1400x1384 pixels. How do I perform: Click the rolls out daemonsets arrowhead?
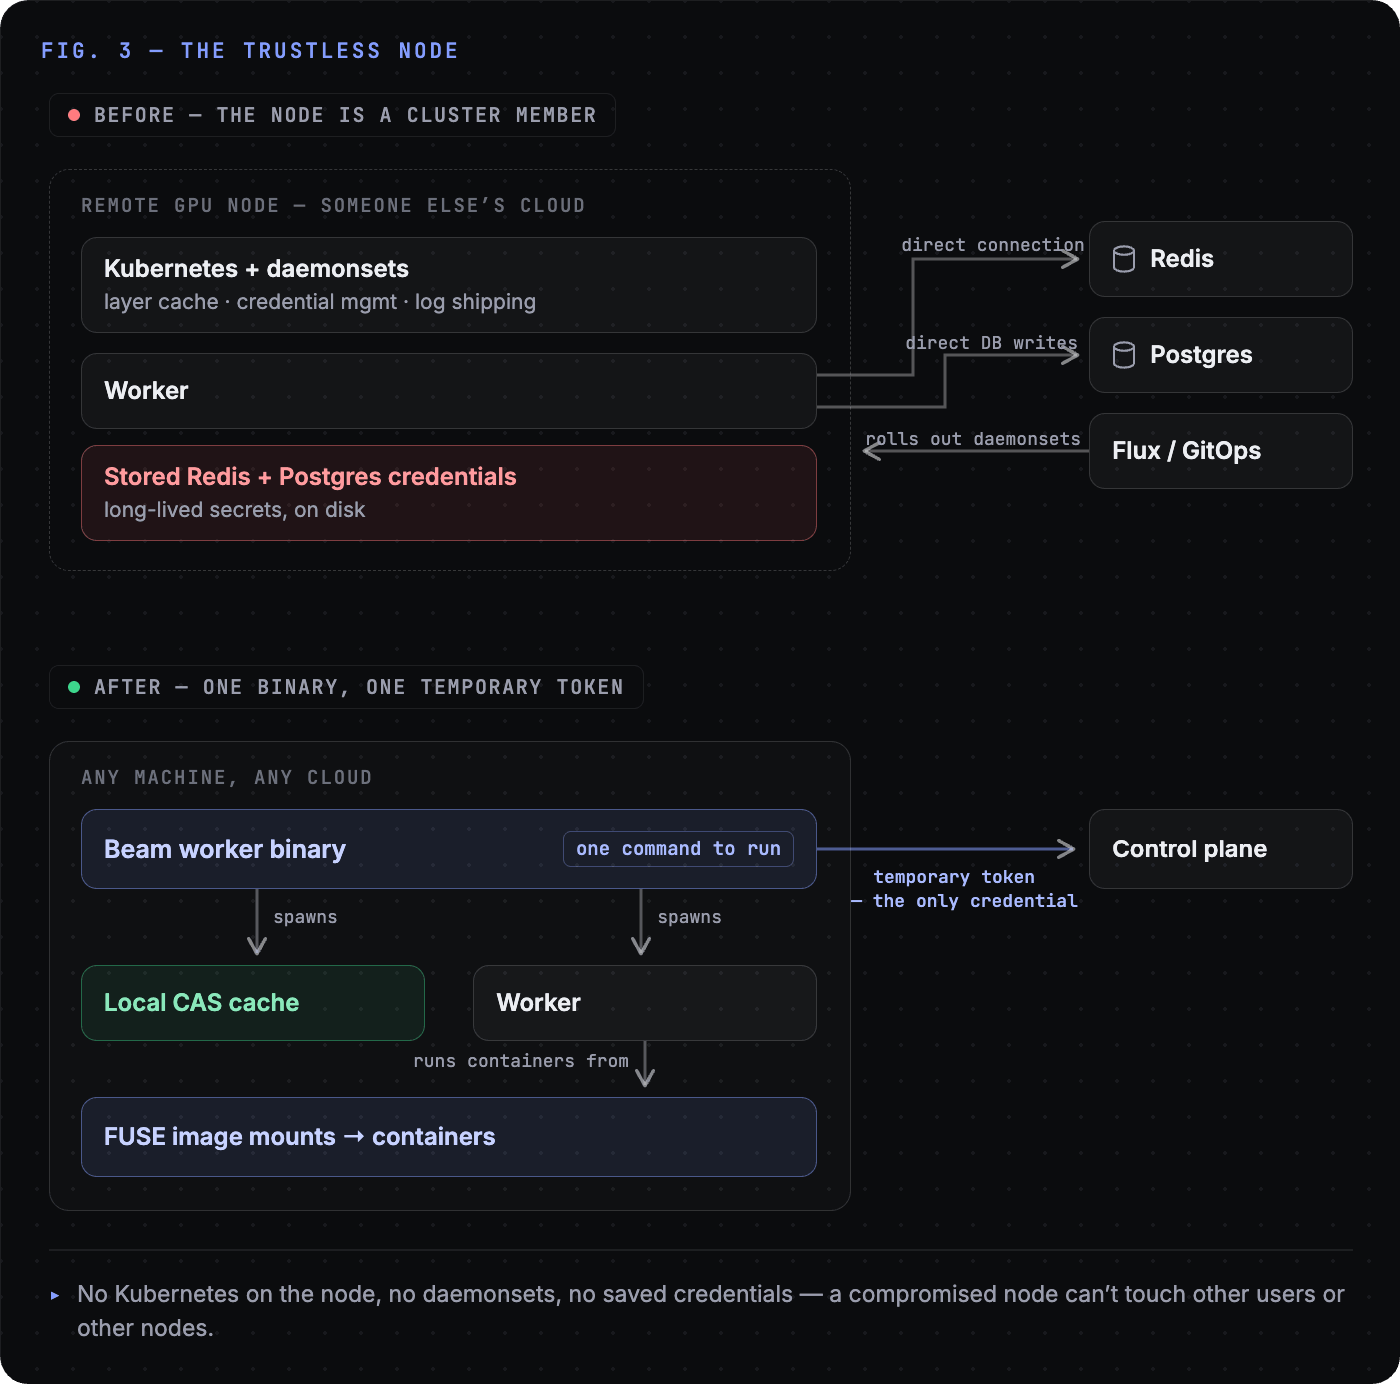coord(872,451)
